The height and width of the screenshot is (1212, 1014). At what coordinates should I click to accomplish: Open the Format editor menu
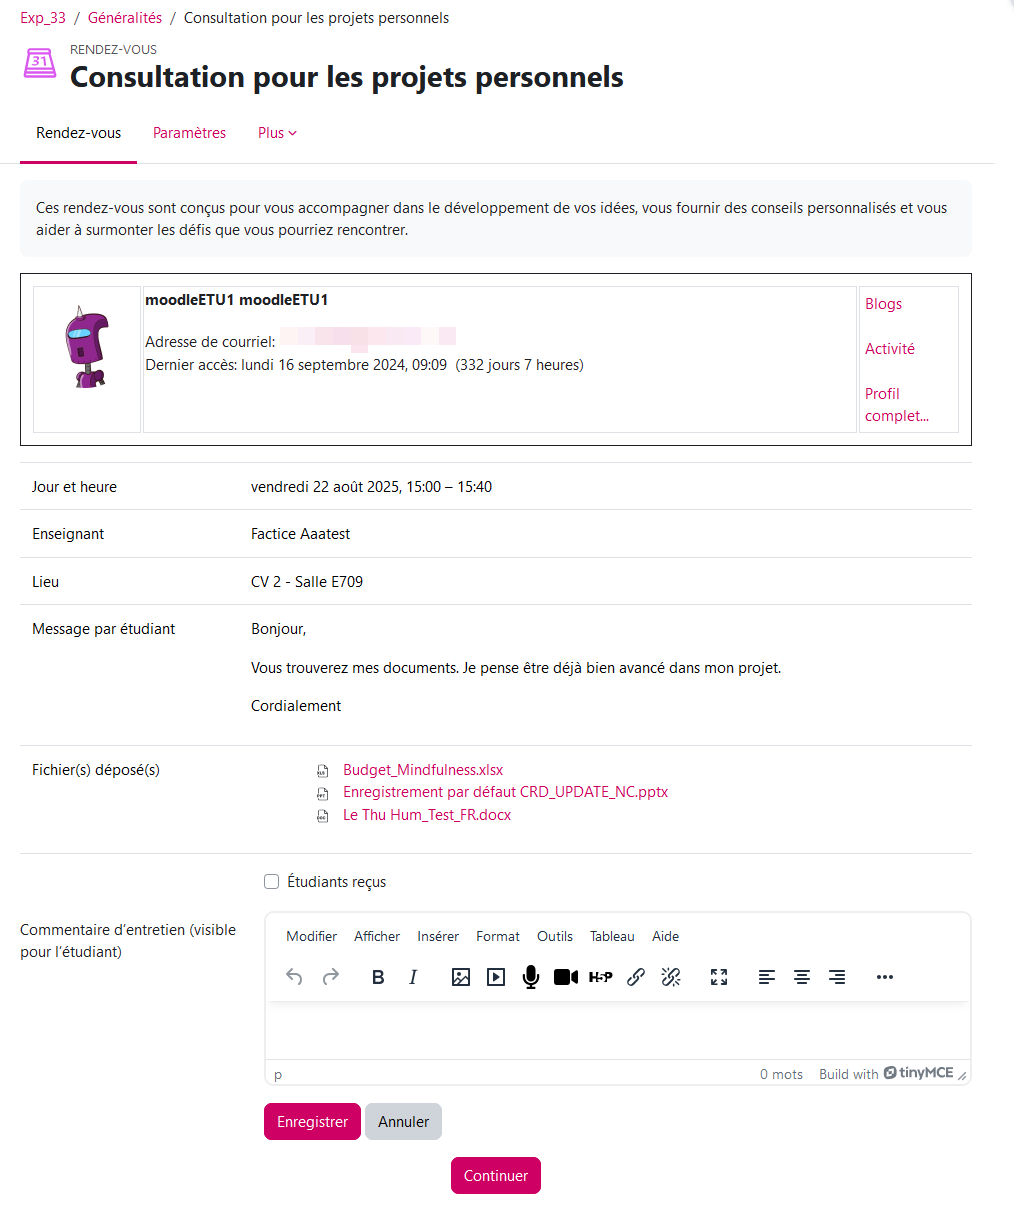coord(498,936)
